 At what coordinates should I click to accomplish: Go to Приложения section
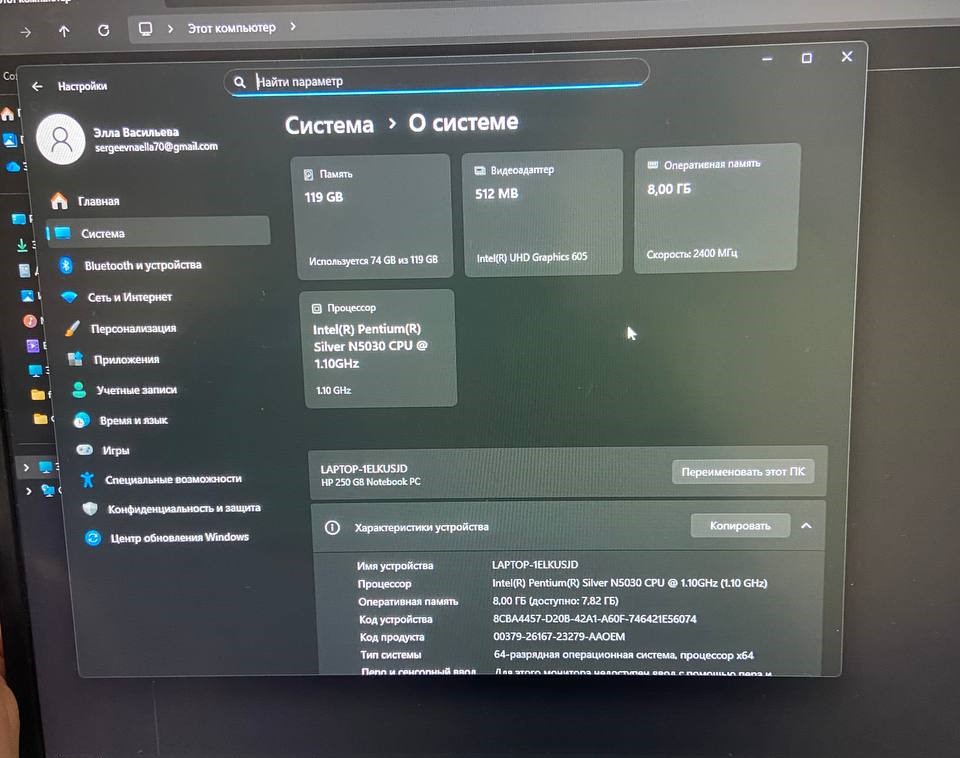[x=126, y=359]
